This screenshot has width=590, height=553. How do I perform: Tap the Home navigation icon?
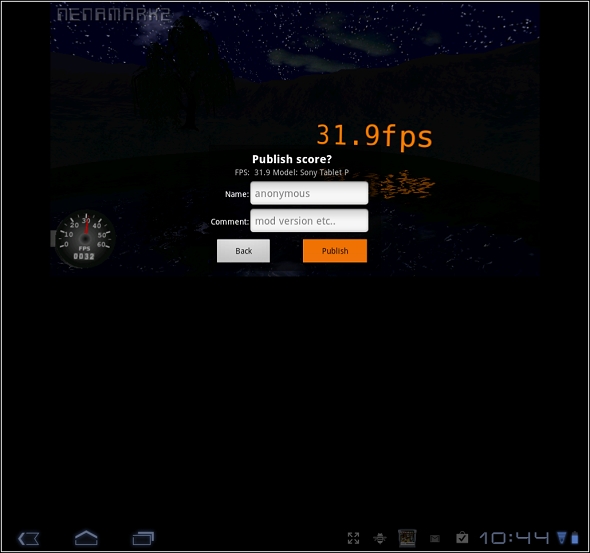click(x=86, y=538)
